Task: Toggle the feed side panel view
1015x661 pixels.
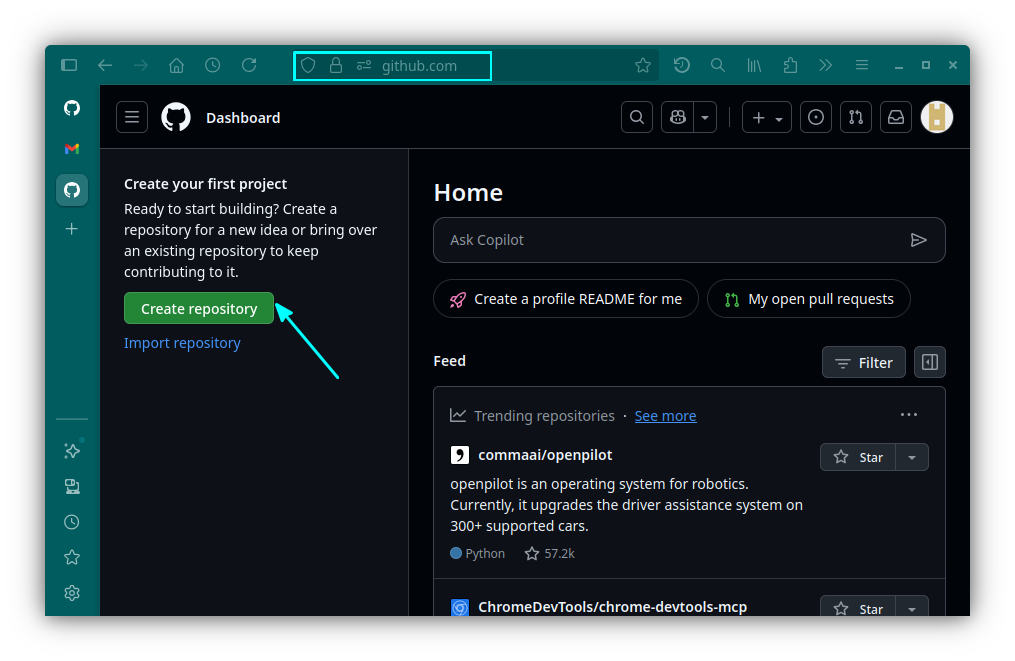Action: pos(929,362)
